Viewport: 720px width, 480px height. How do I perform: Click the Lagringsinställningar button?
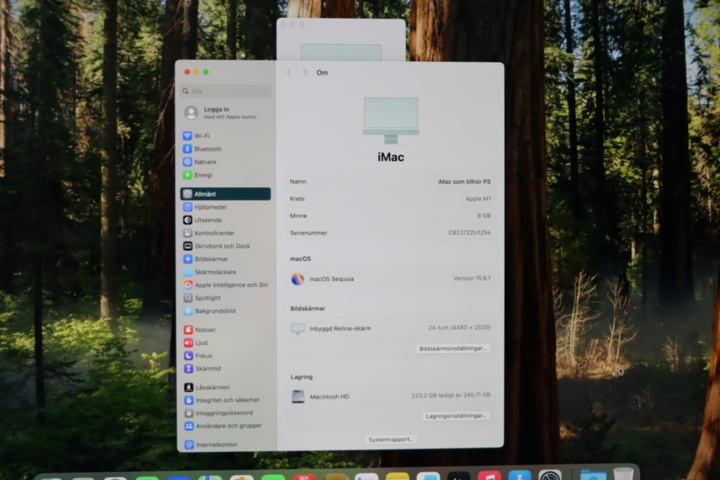pos(456,416)
